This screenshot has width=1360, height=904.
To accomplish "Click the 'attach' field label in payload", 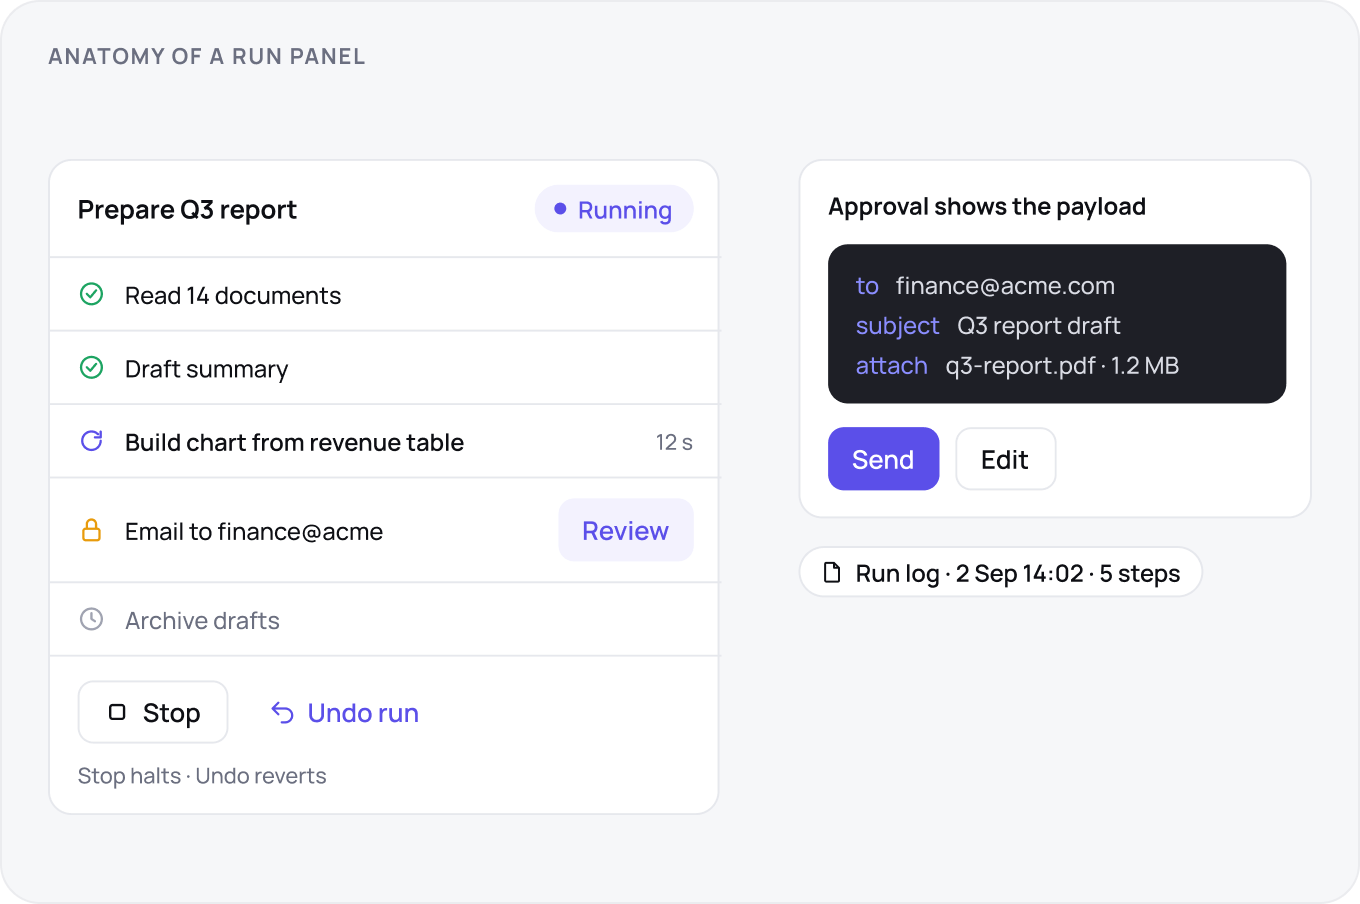I will coord(891,366).
